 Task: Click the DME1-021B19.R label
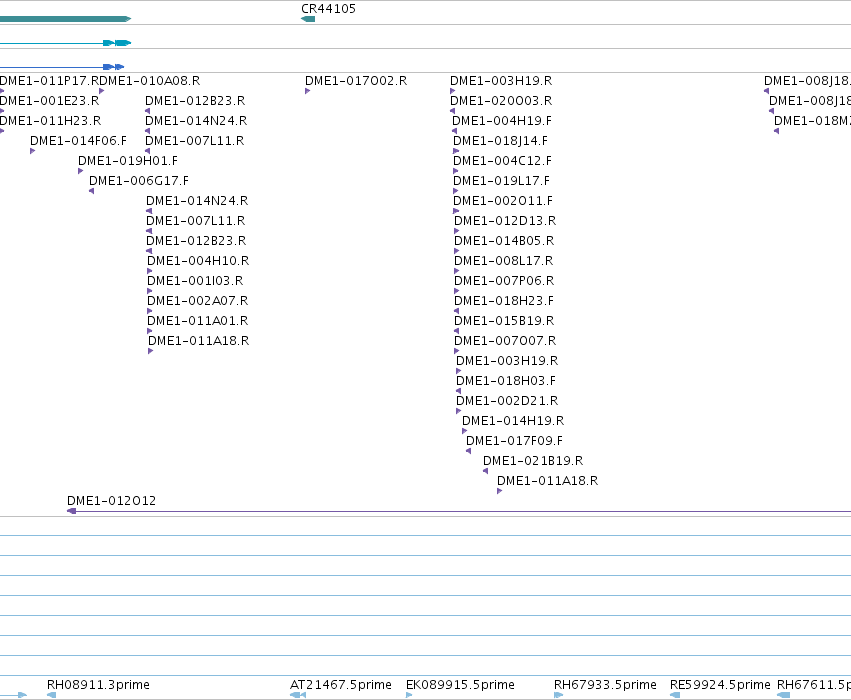(533, 461)
